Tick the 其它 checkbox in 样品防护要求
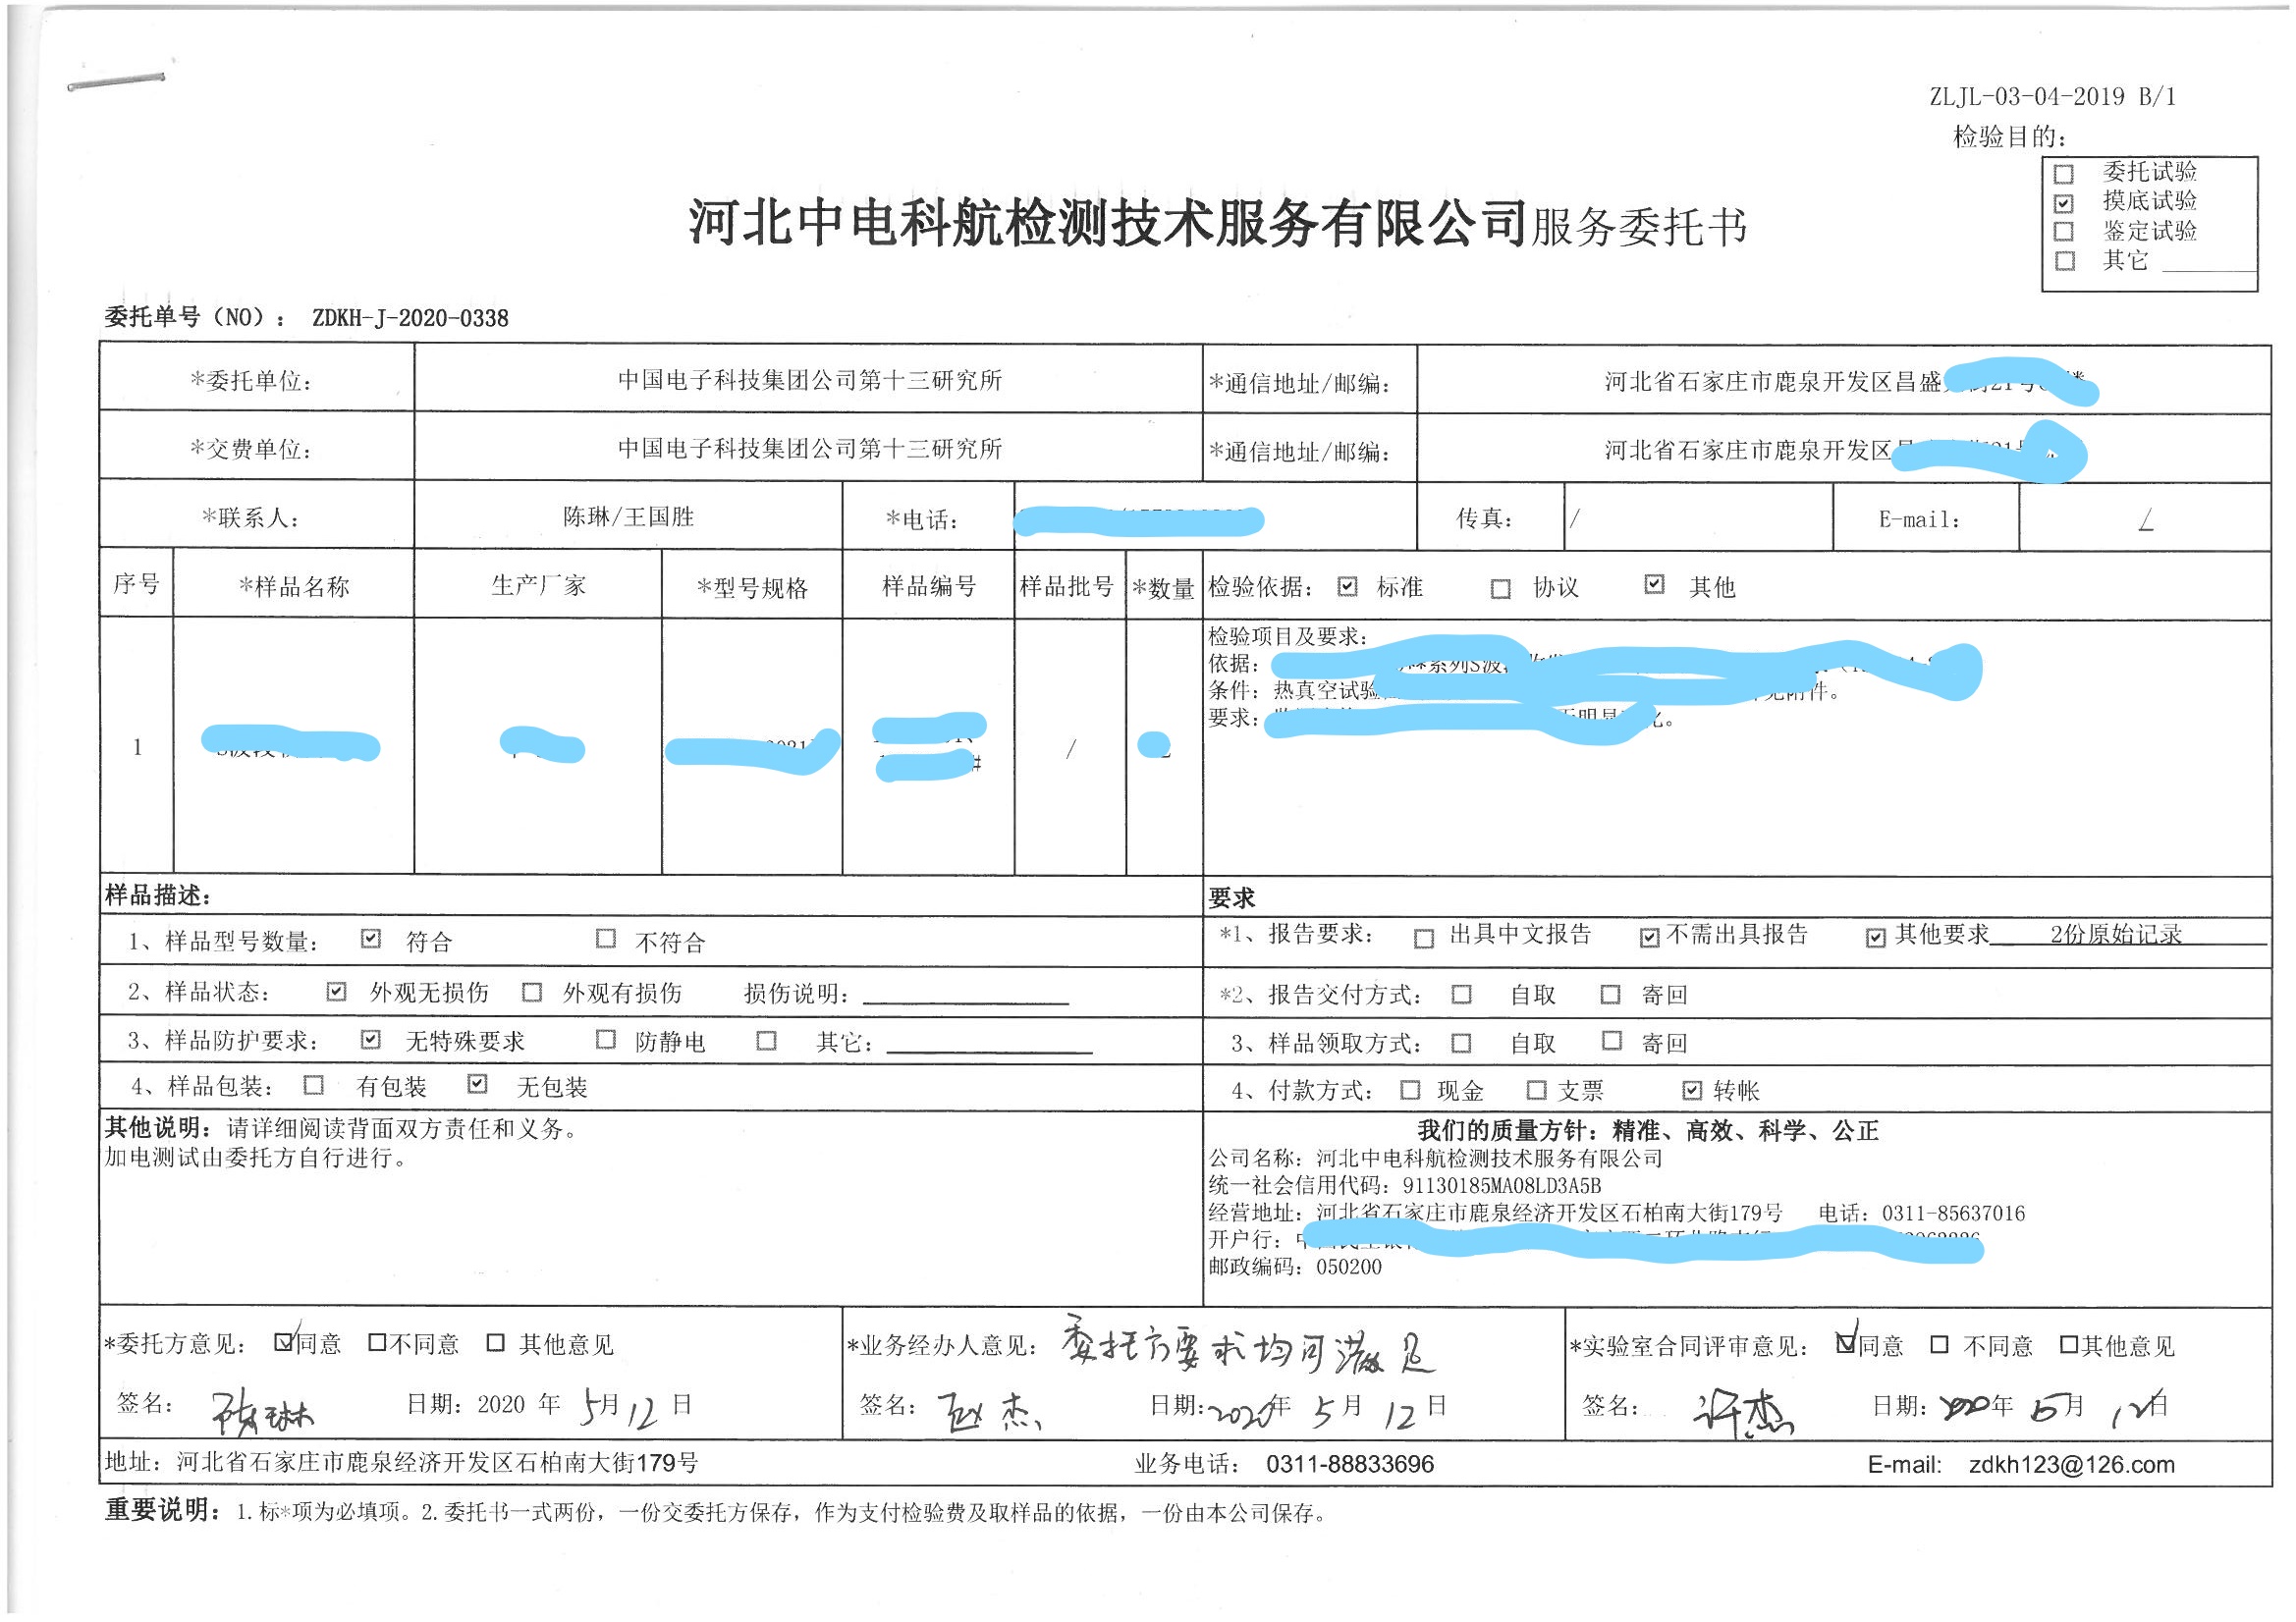This screenshot has height=1622, width=2296. [766, 1041]
